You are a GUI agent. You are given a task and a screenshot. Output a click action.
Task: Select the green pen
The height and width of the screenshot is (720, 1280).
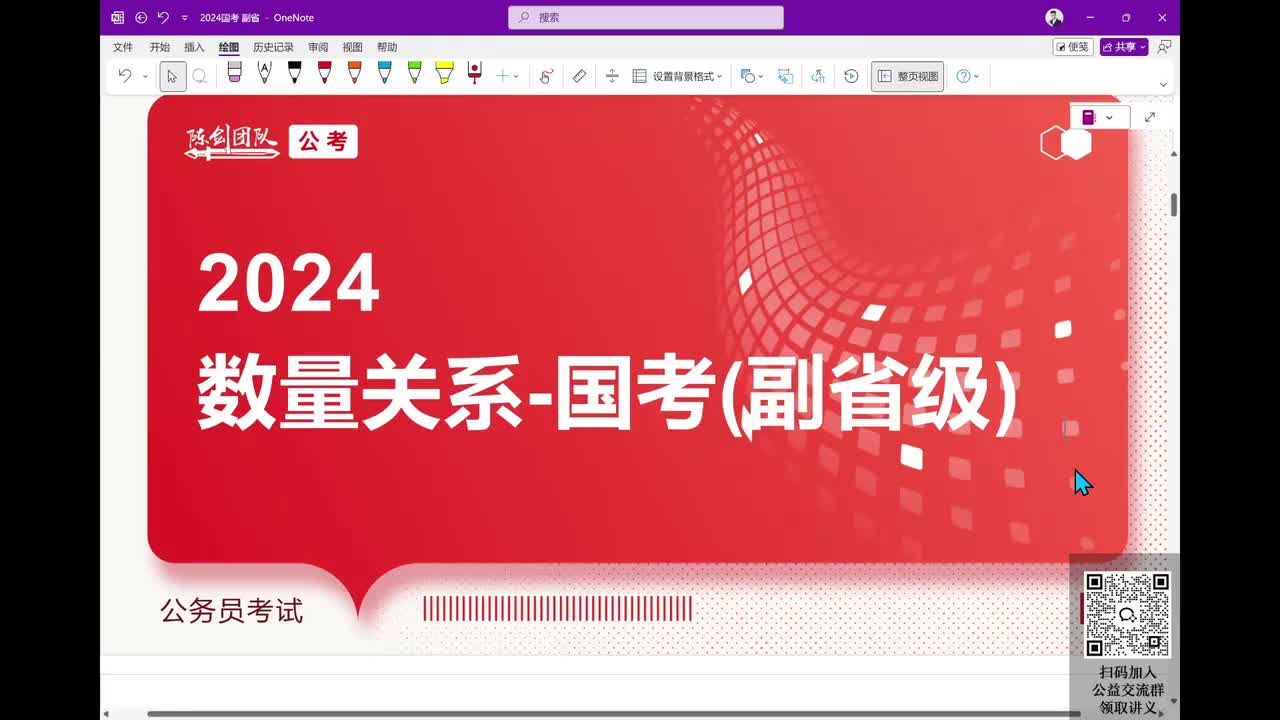tap(414, 73)
